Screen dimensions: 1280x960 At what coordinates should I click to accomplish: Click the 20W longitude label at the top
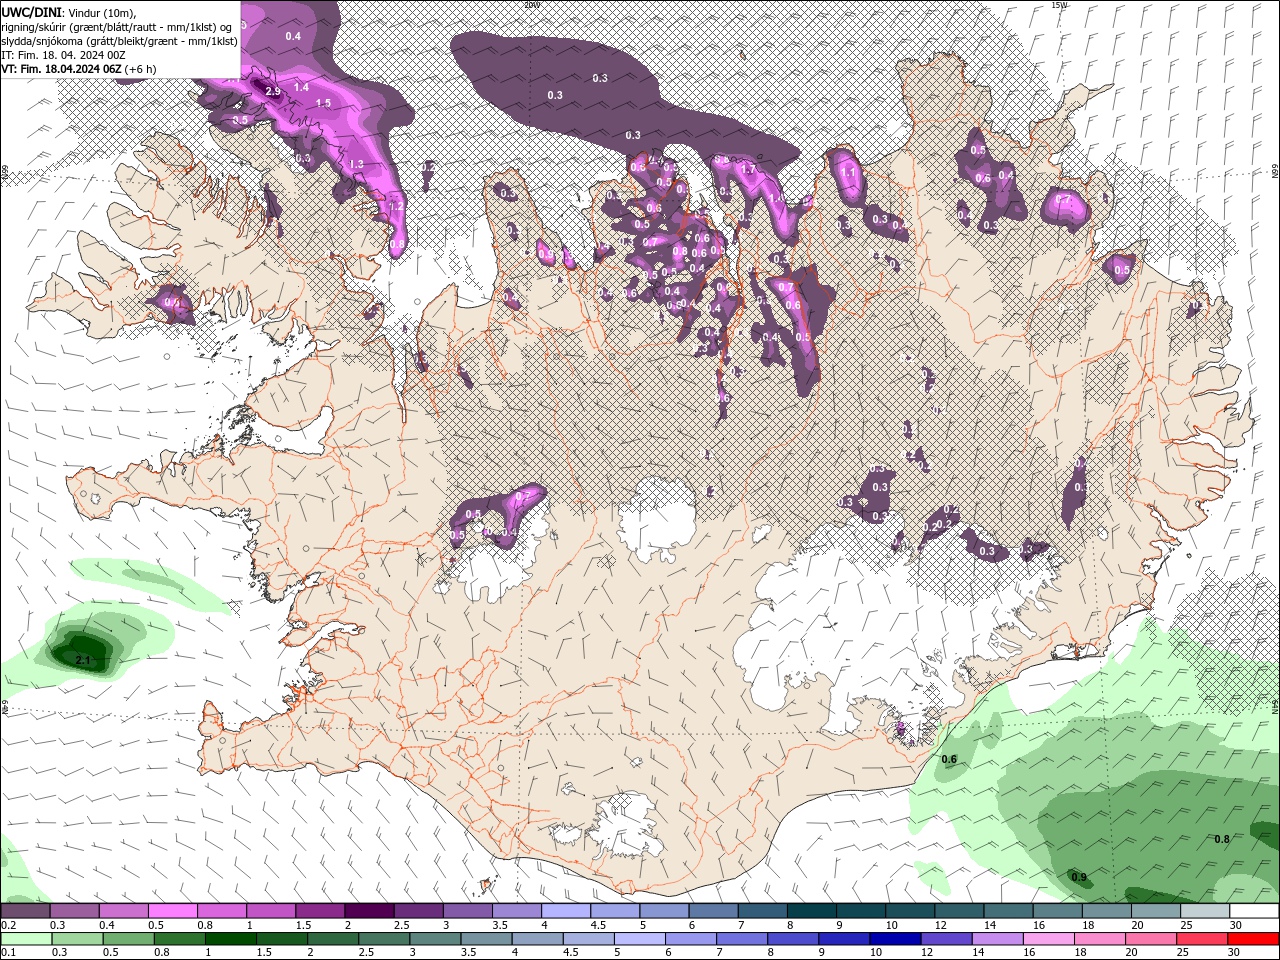[531, 5]
